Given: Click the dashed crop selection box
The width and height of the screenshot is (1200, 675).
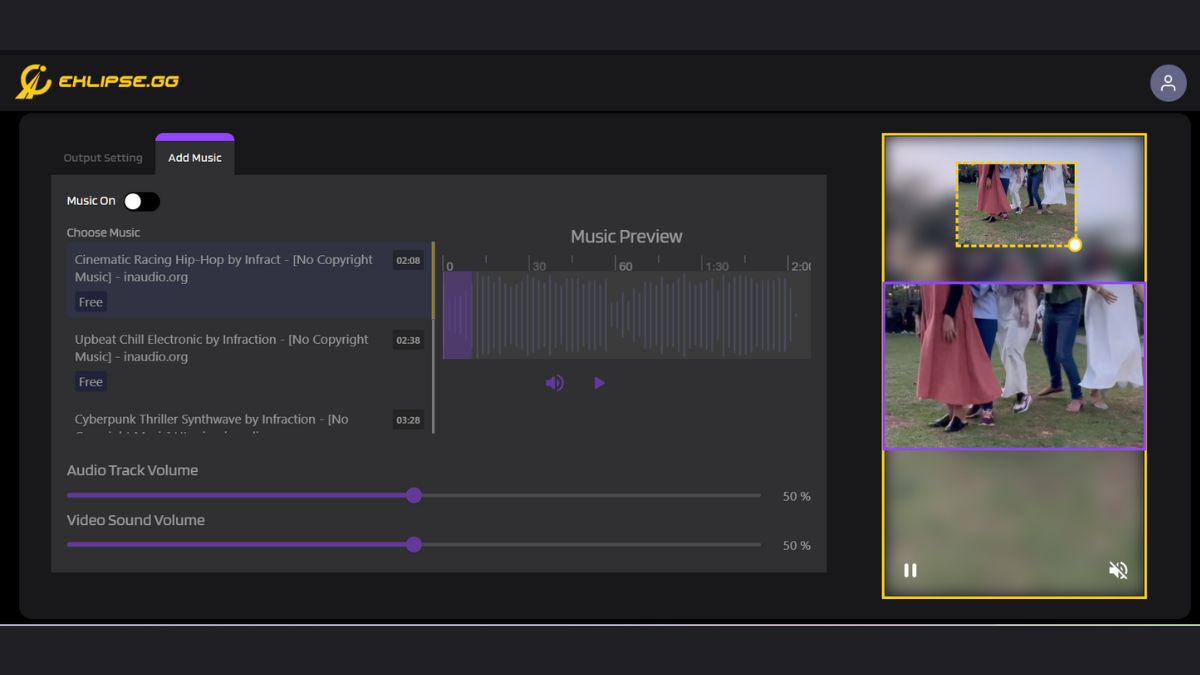Looking at the screenshot, I should pos(1015,205).
